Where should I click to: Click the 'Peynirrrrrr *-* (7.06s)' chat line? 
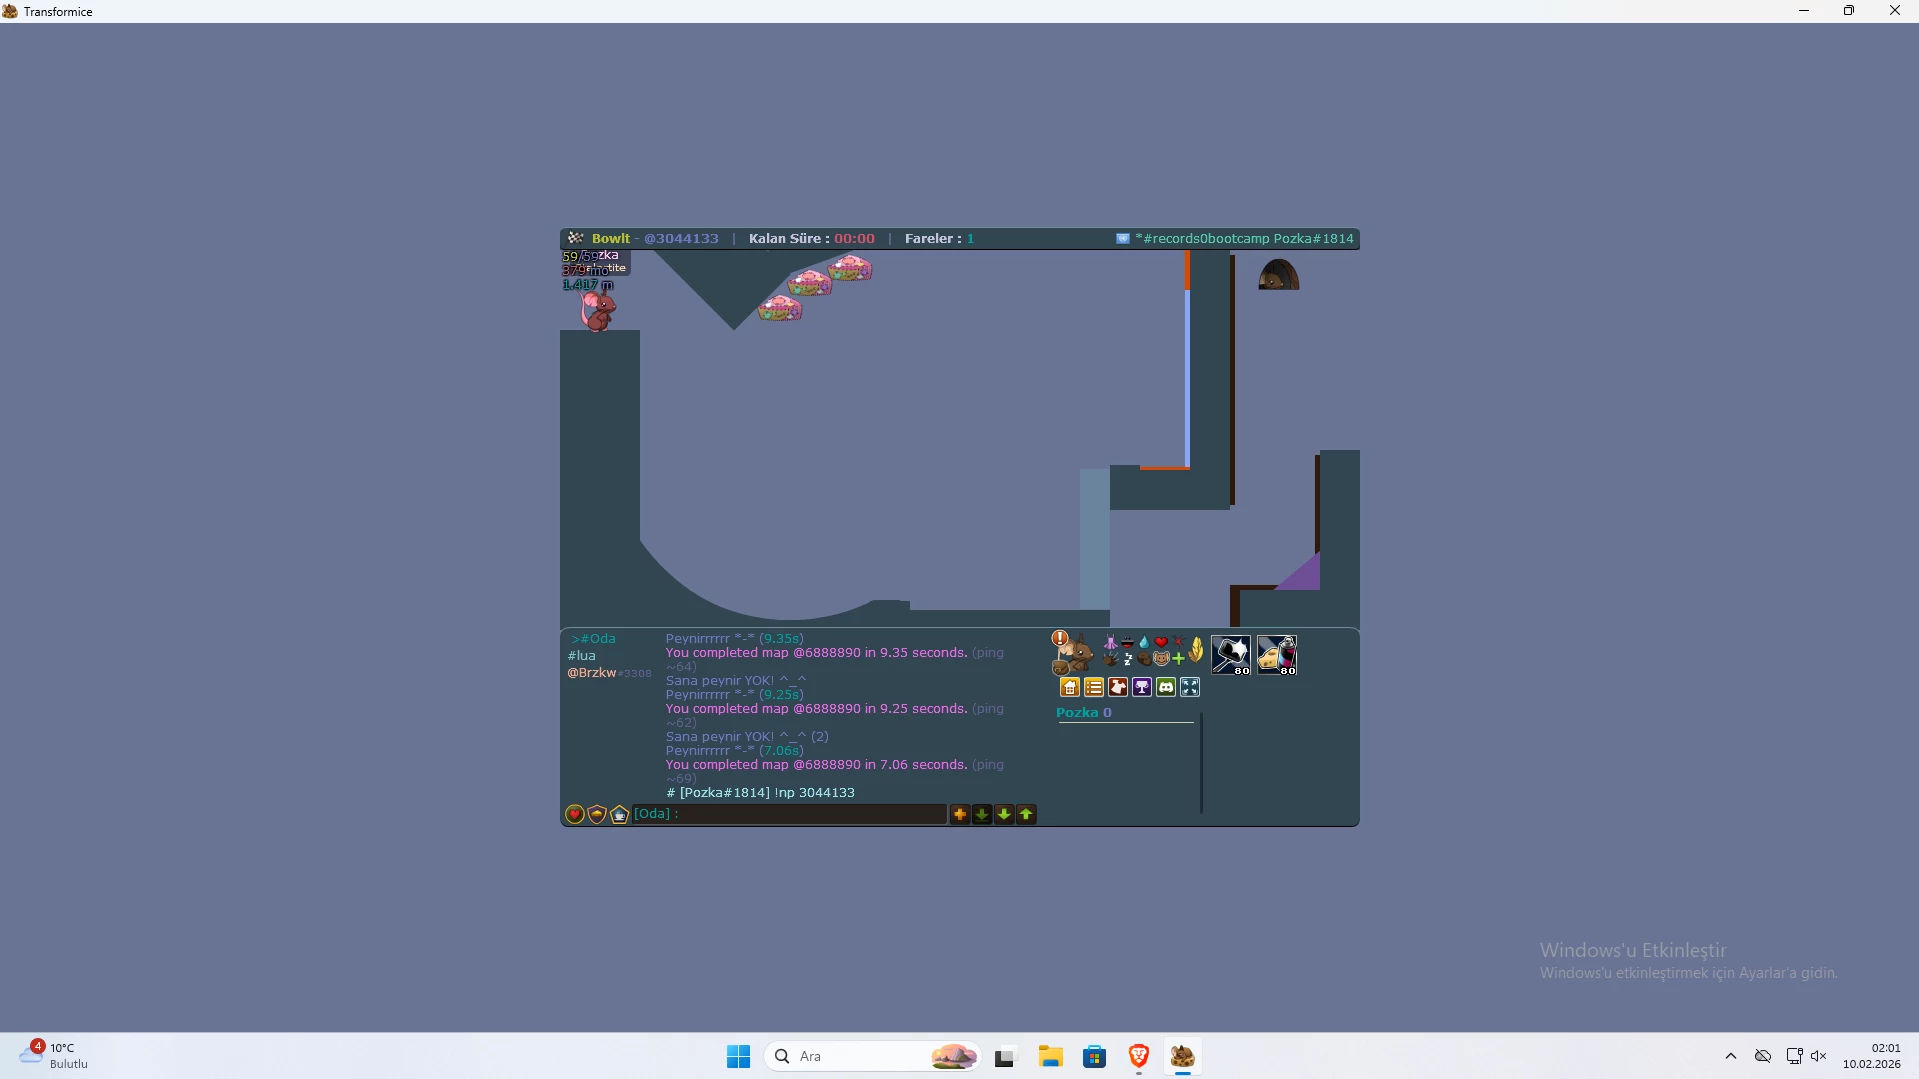[735, 751]
